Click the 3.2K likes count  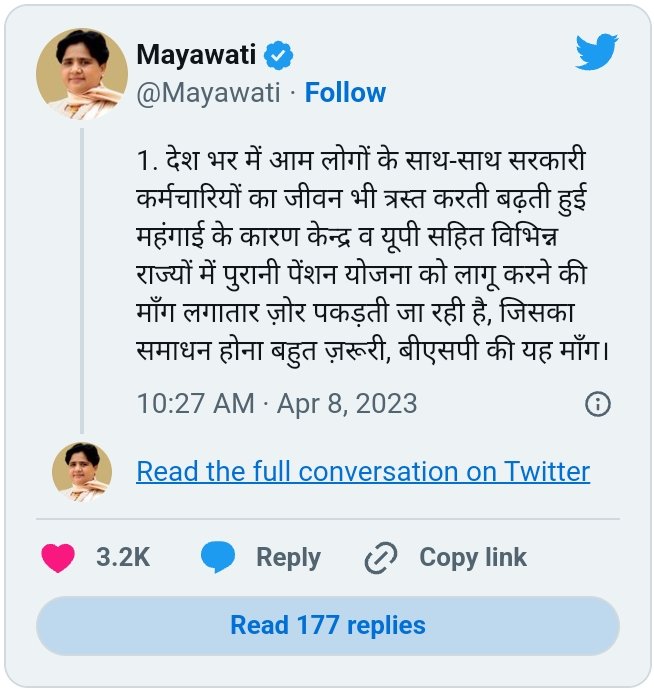pos(123,558)
